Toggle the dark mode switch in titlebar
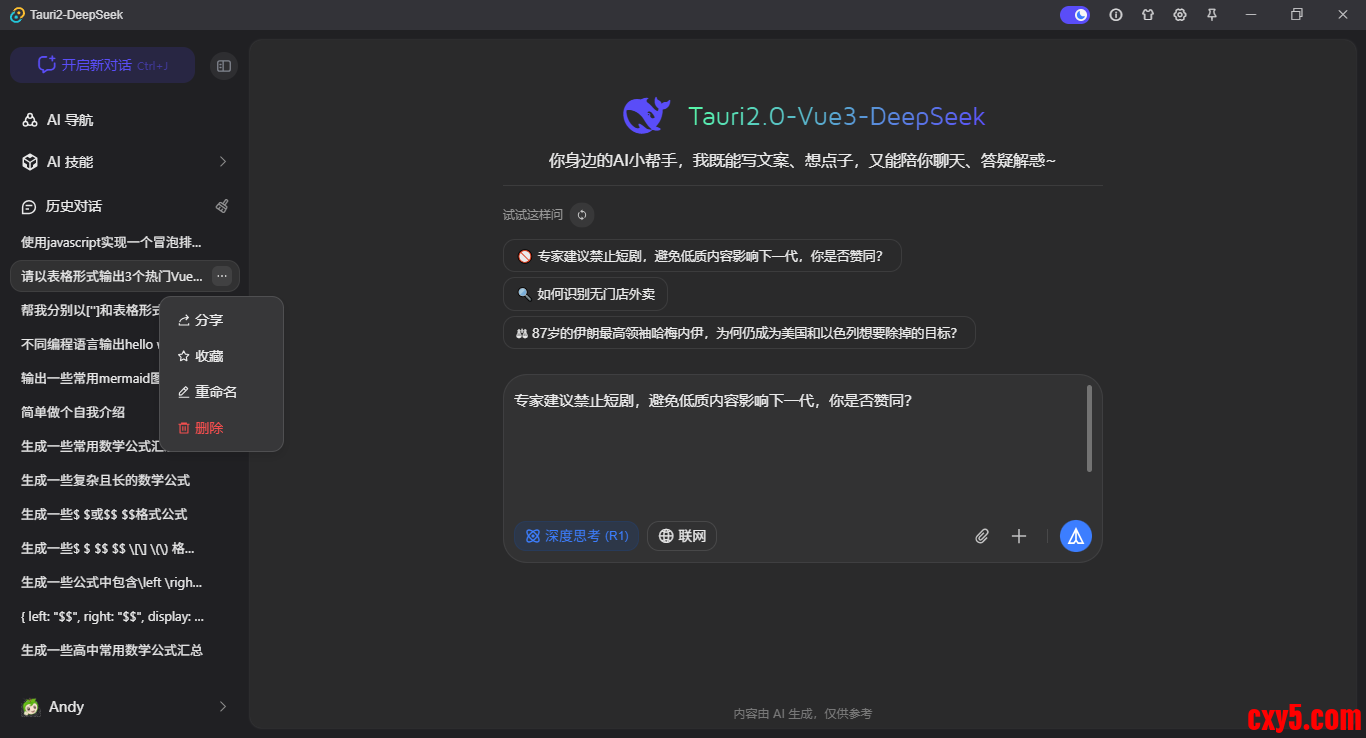Image resolution: width=1366 pixels, height=738 pixels. tap(1074, 14)
